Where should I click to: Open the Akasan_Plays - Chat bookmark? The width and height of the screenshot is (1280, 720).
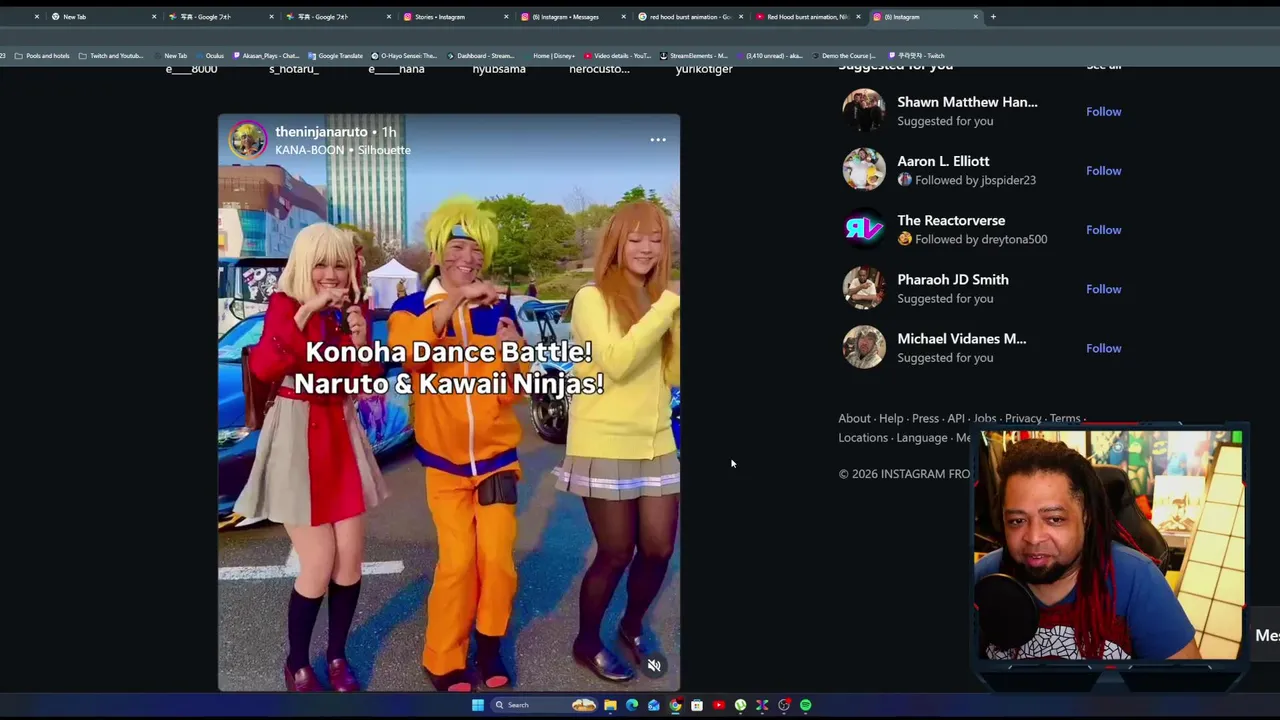pyautogui.click(x=266, y=56)
